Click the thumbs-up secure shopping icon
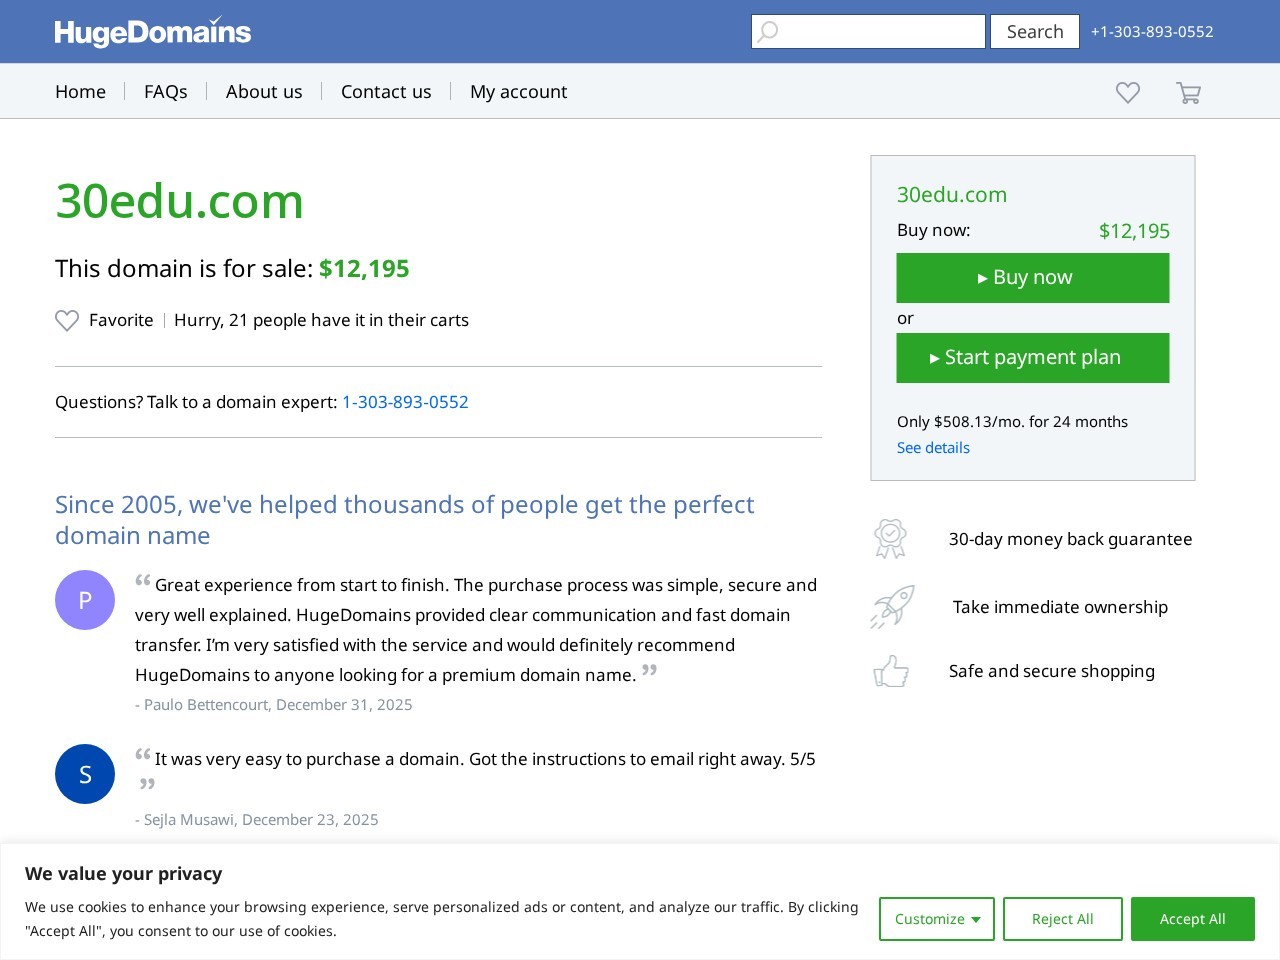 click(891, 671)
